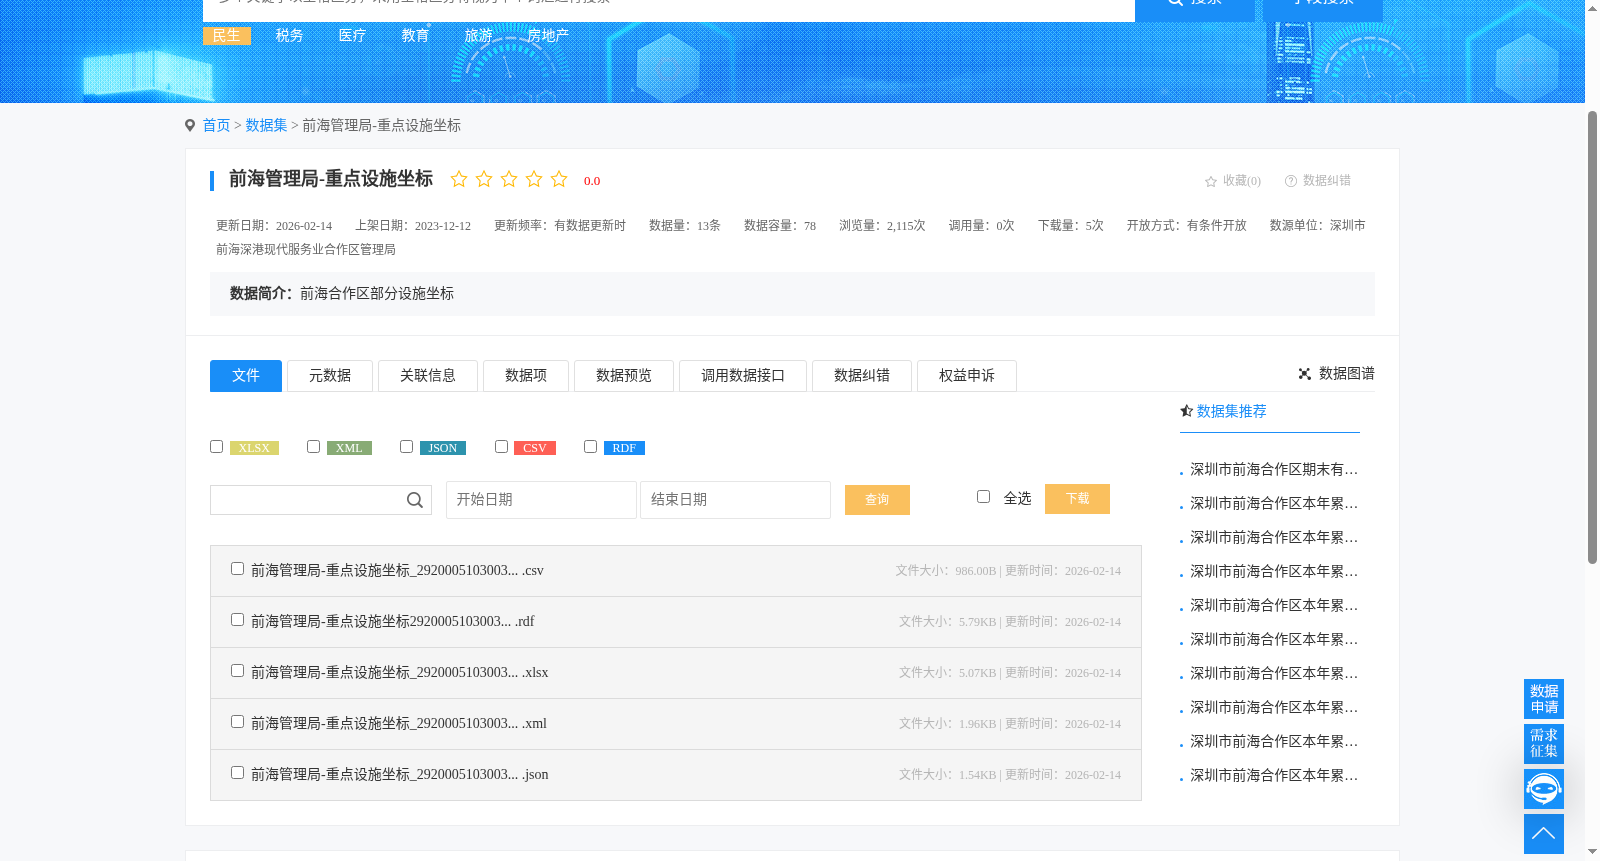1600x861 pixels.
Task: Click the CSV format color tag
Action: coord(535,448)
